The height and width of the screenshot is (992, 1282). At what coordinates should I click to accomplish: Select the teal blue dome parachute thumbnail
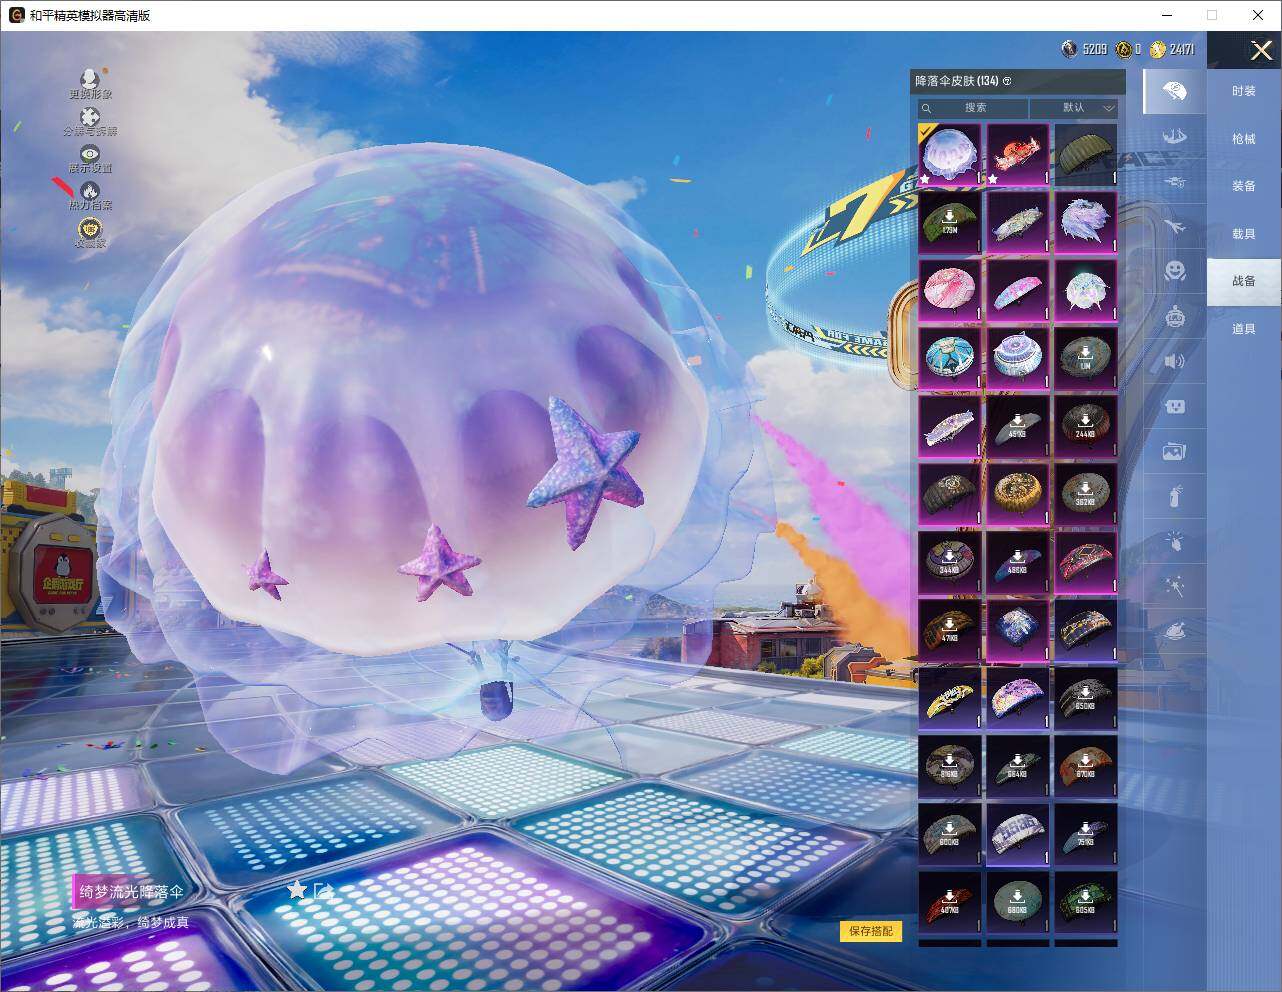point(950,358)
